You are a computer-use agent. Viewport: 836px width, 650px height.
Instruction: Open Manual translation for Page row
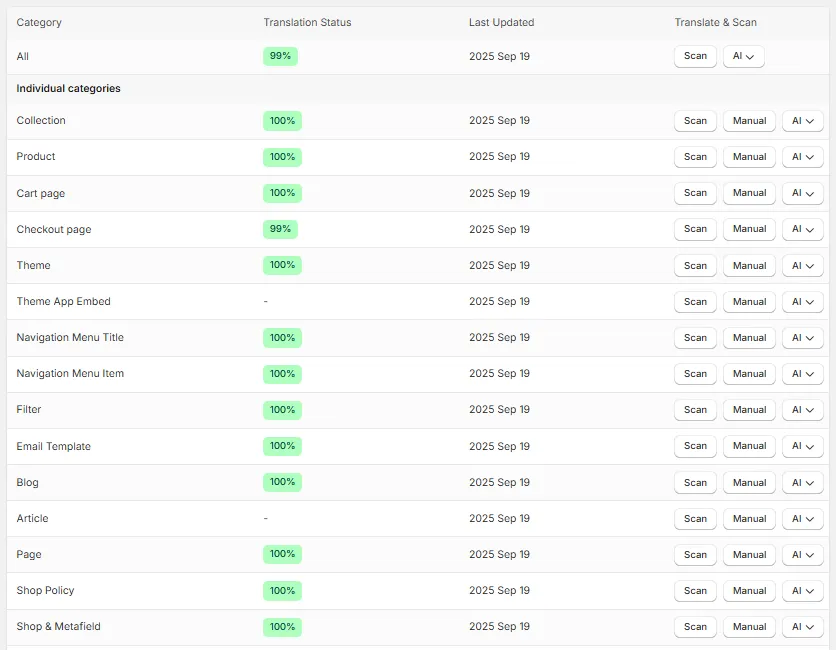point(749,555)
